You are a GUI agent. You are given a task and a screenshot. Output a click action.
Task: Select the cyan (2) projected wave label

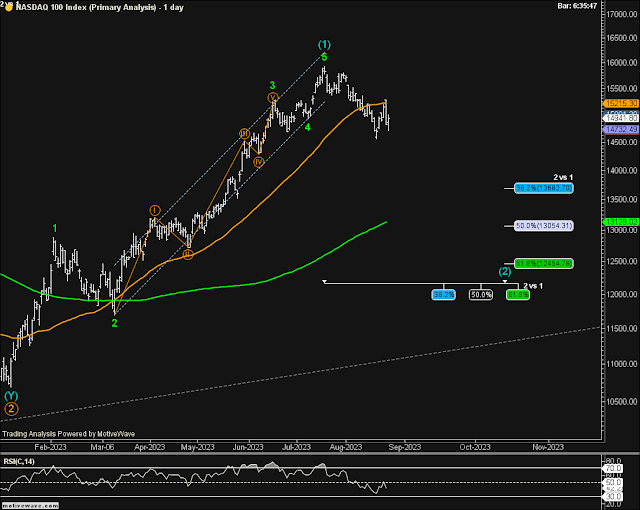[505, 271]
